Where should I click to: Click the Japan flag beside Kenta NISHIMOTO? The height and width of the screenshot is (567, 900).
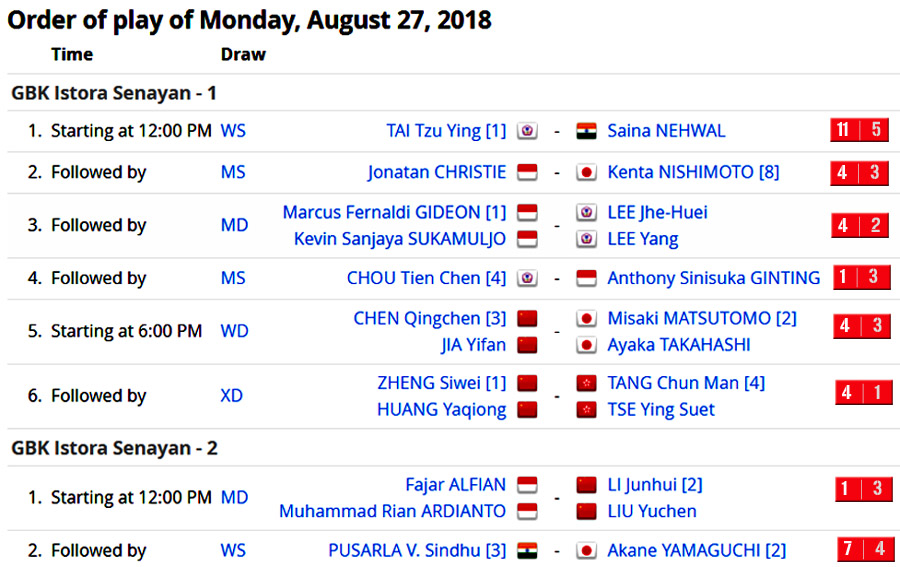click(x=586, y=173)
